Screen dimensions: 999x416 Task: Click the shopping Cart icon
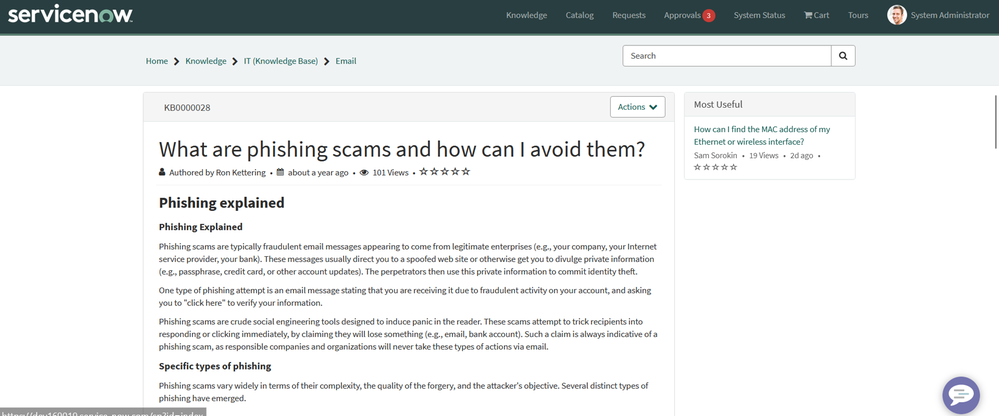coord(816,15)
